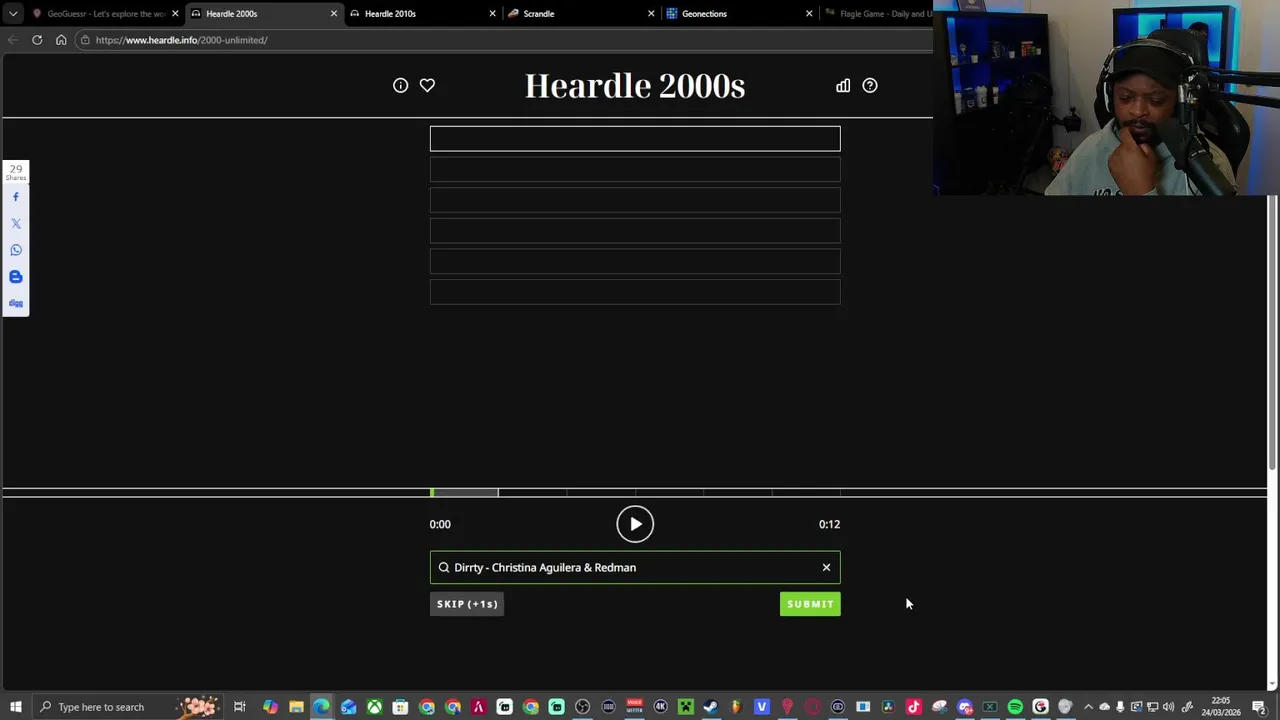Share via WhatsApp from side share bar
Image resolution: width=1280 pixels, height=720 pixels.
click(x=16, y=250)
